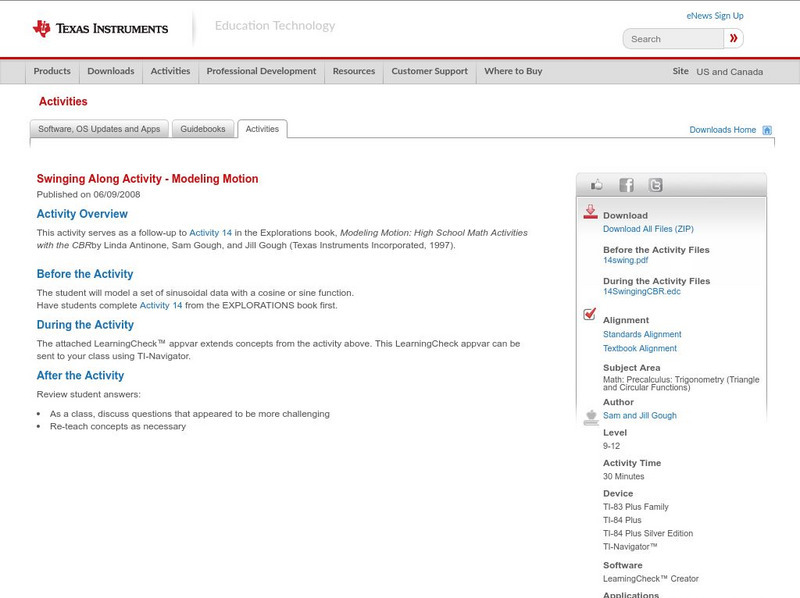The image size is (800, 598).
Task: Click TI-83 Plus Family device entry
Action: coord(636,507)
